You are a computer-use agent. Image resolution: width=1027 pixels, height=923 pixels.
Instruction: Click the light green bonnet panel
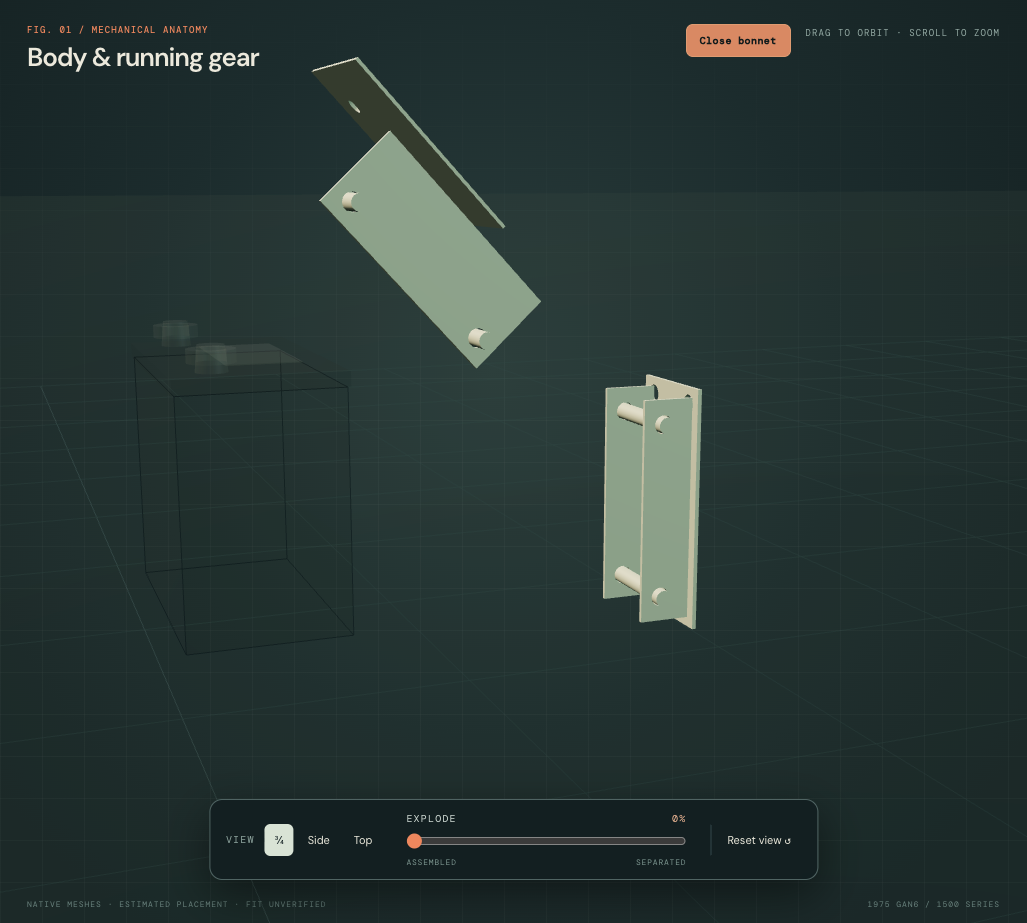pos(430,250)
